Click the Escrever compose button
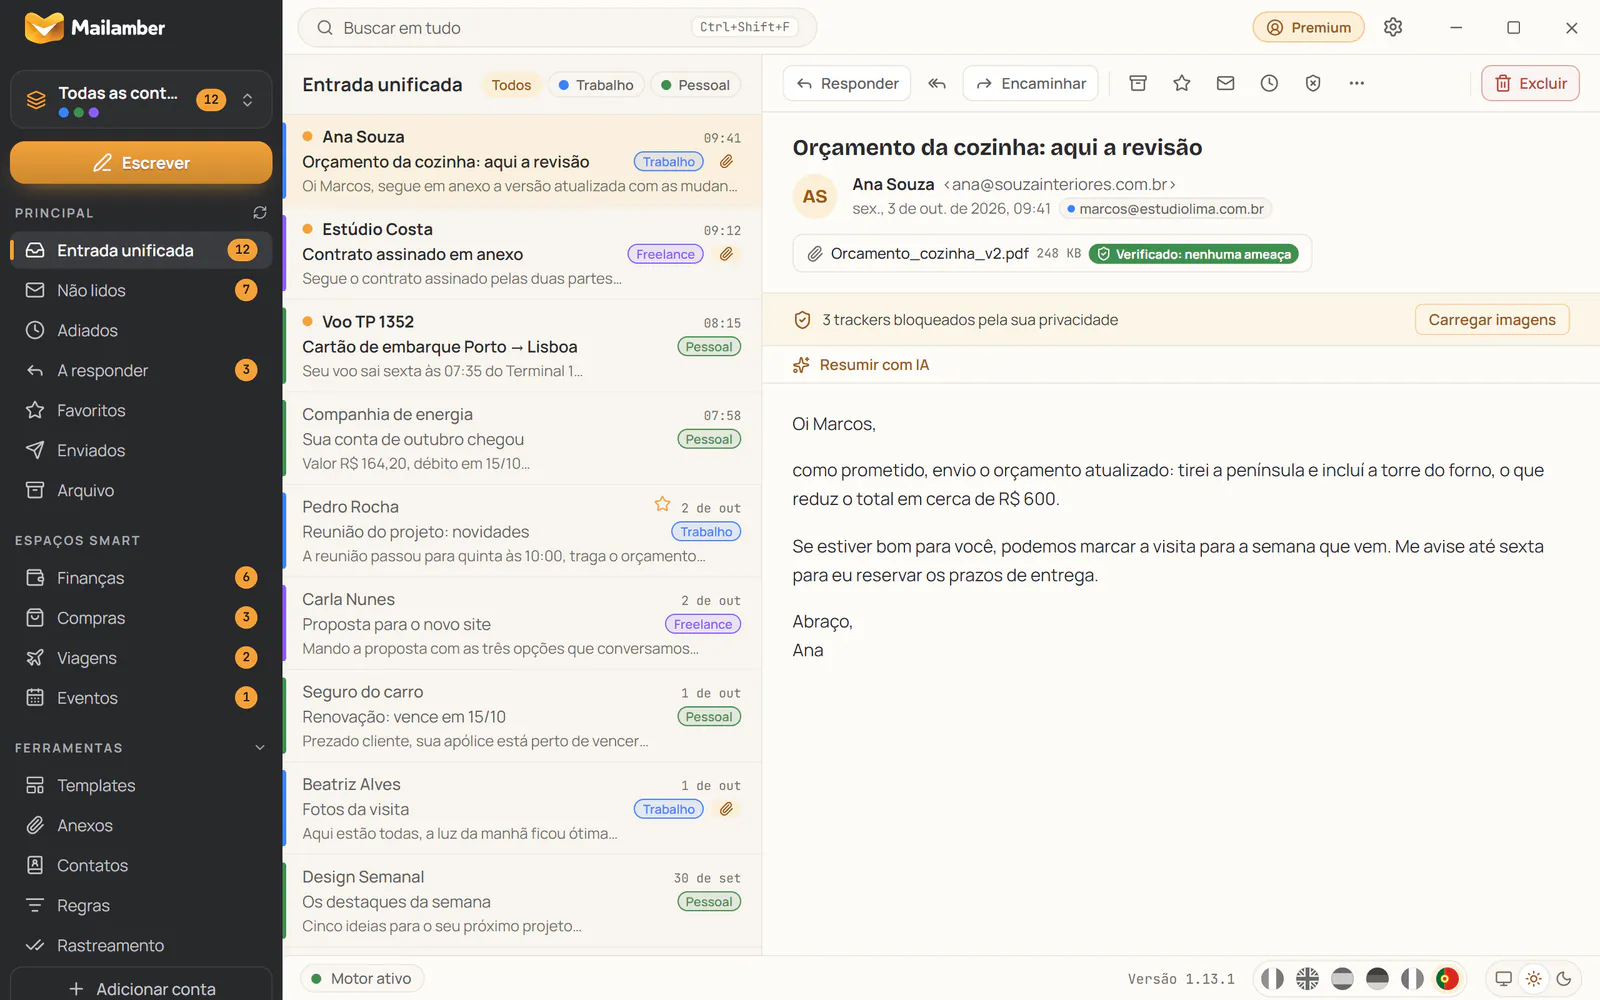 coord(141,163)
